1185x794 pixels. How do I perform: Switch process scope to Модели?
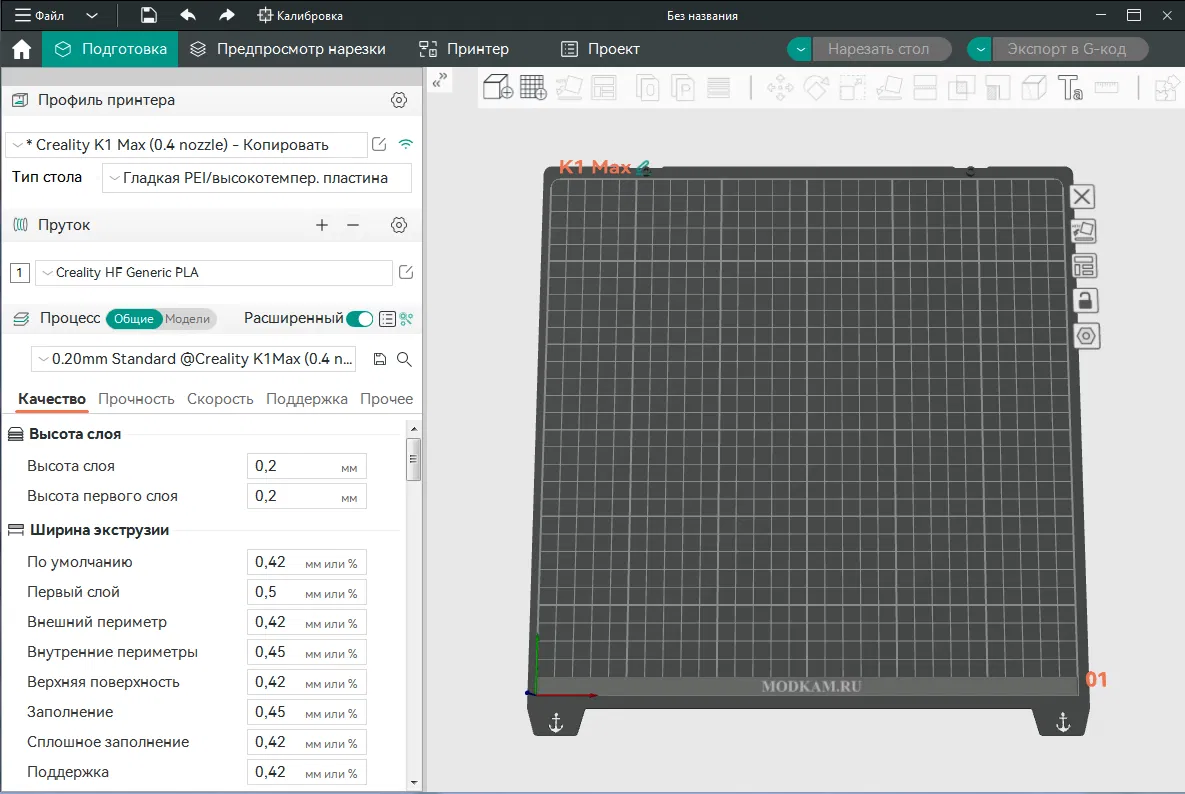coord(188,319)
